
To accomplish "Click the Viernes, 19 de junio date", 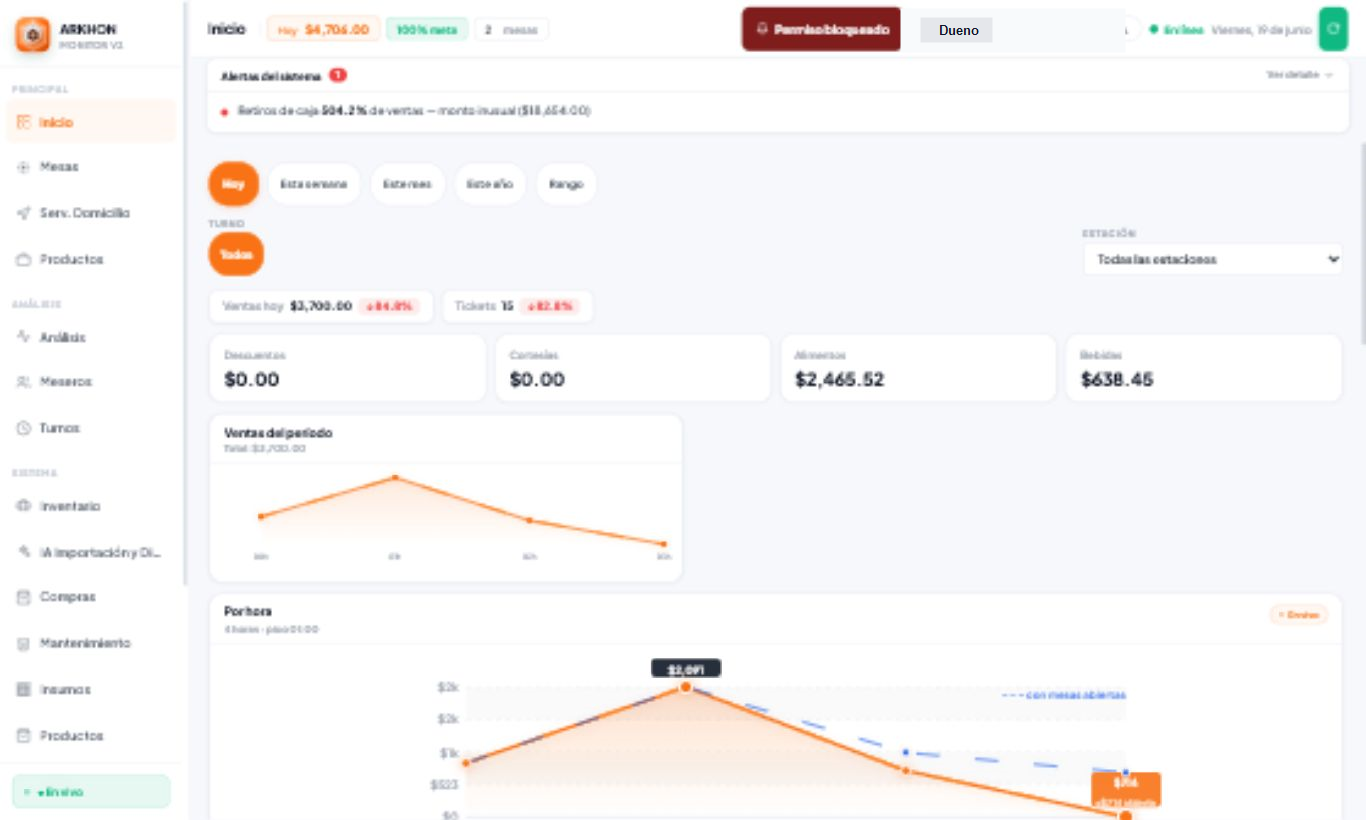I will (x=1261, y=30).
